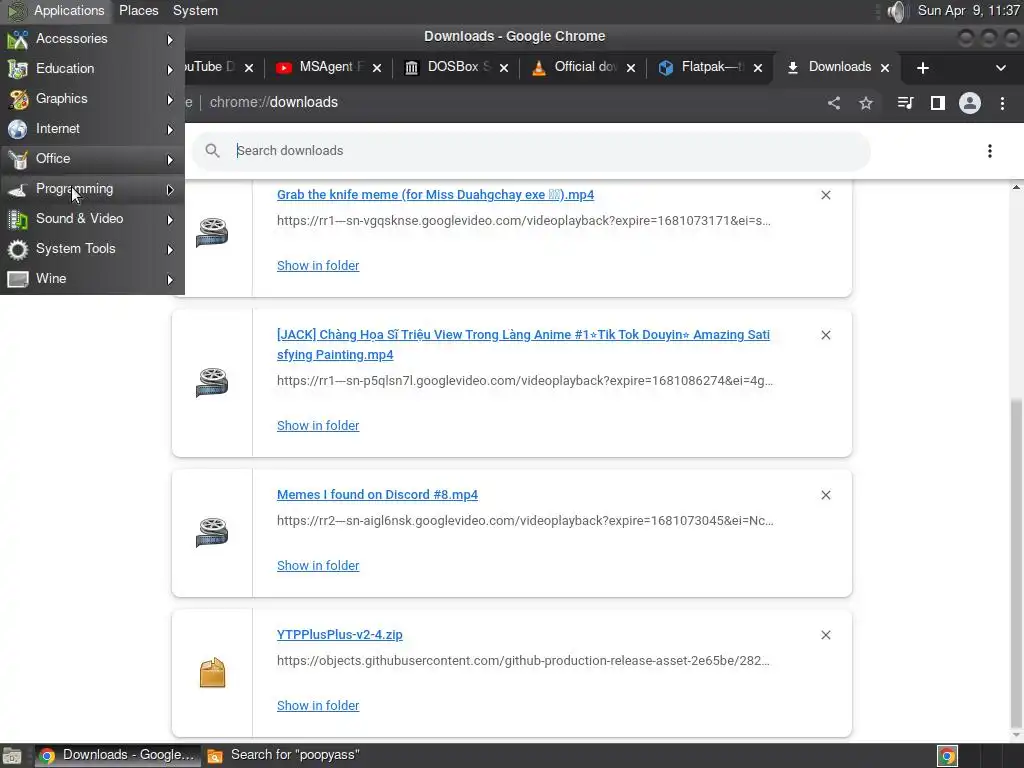Open the Chrome profile avatar
The image size is (1024, 768).
pyautogui.click(x=970, y=103)
